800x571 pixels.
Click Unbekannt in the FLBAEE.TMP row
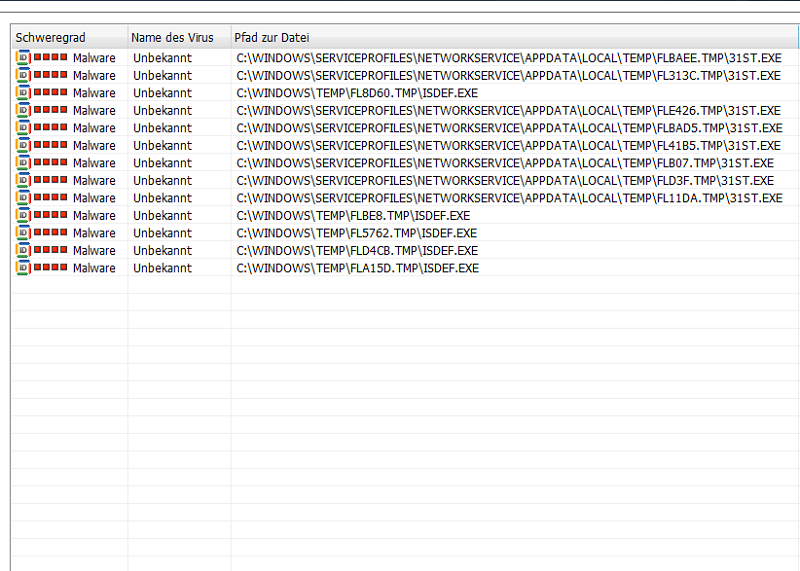coord(162,58)
